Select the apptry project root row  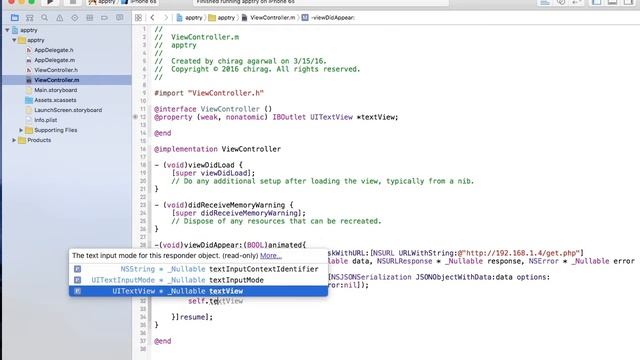[x=67, y=30]
